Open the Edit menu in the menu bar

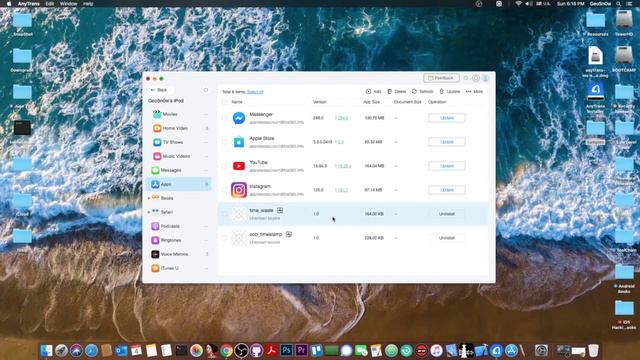[49, 4]
